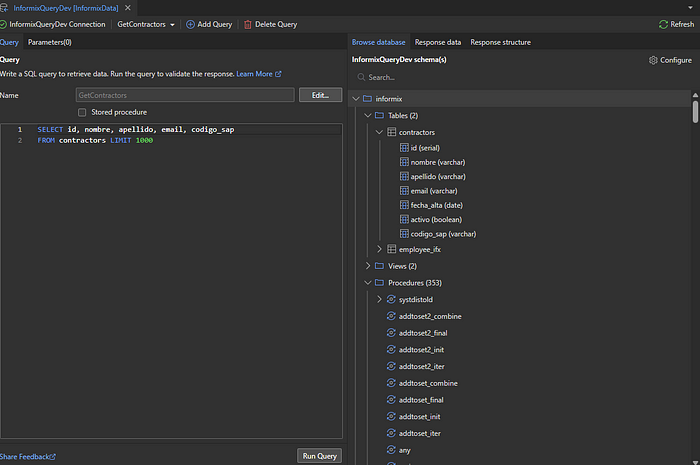Click the contractors table icon
Viewport: 700px width, 465px height.
[392, 132]
